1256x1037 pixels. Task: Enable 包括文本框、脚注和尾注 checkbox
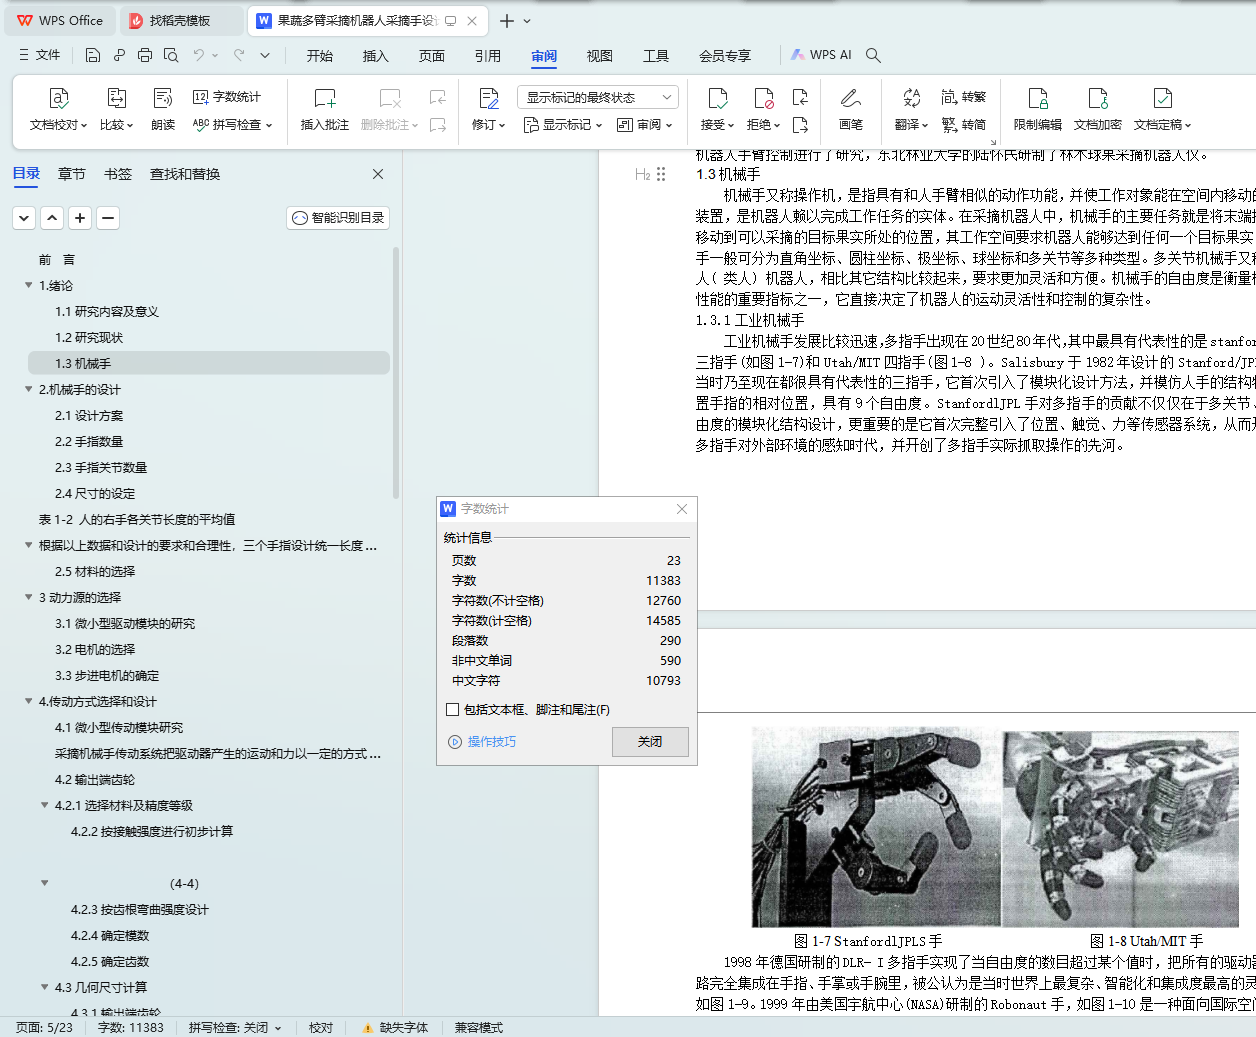pos(452,710)
